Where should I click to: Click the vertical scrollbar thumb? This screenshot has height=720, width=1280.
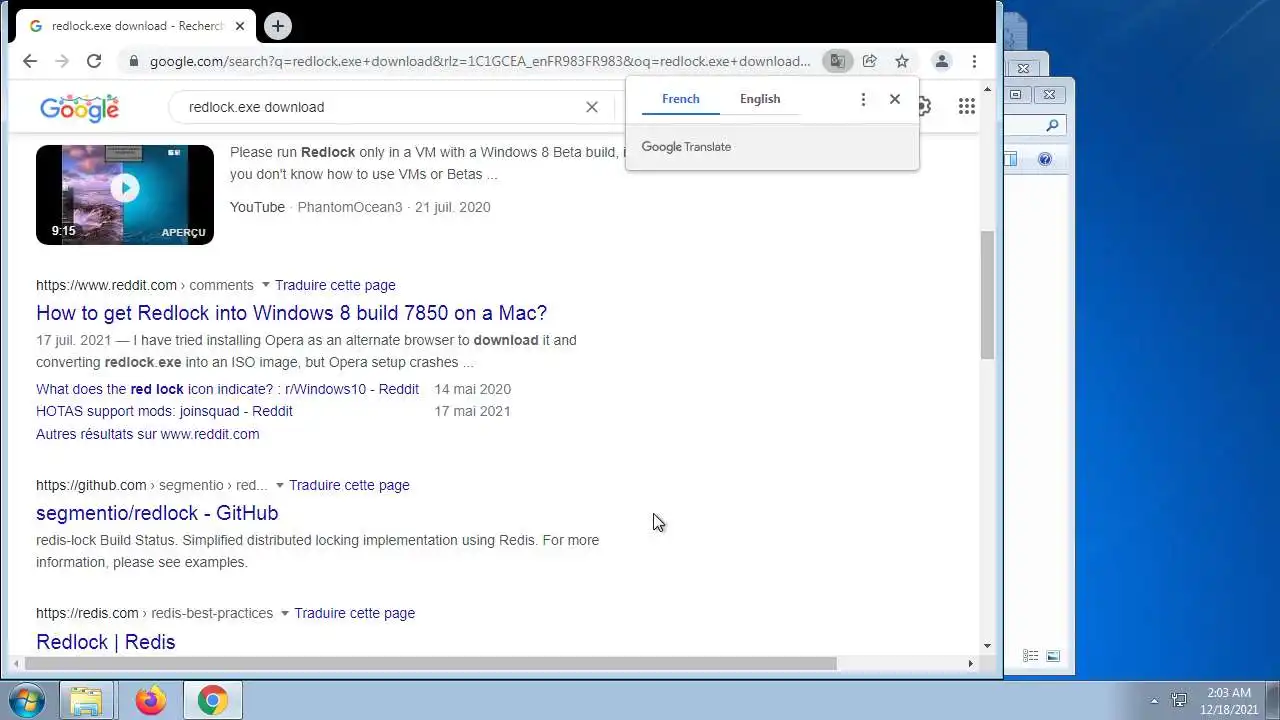tap(987, 295)
